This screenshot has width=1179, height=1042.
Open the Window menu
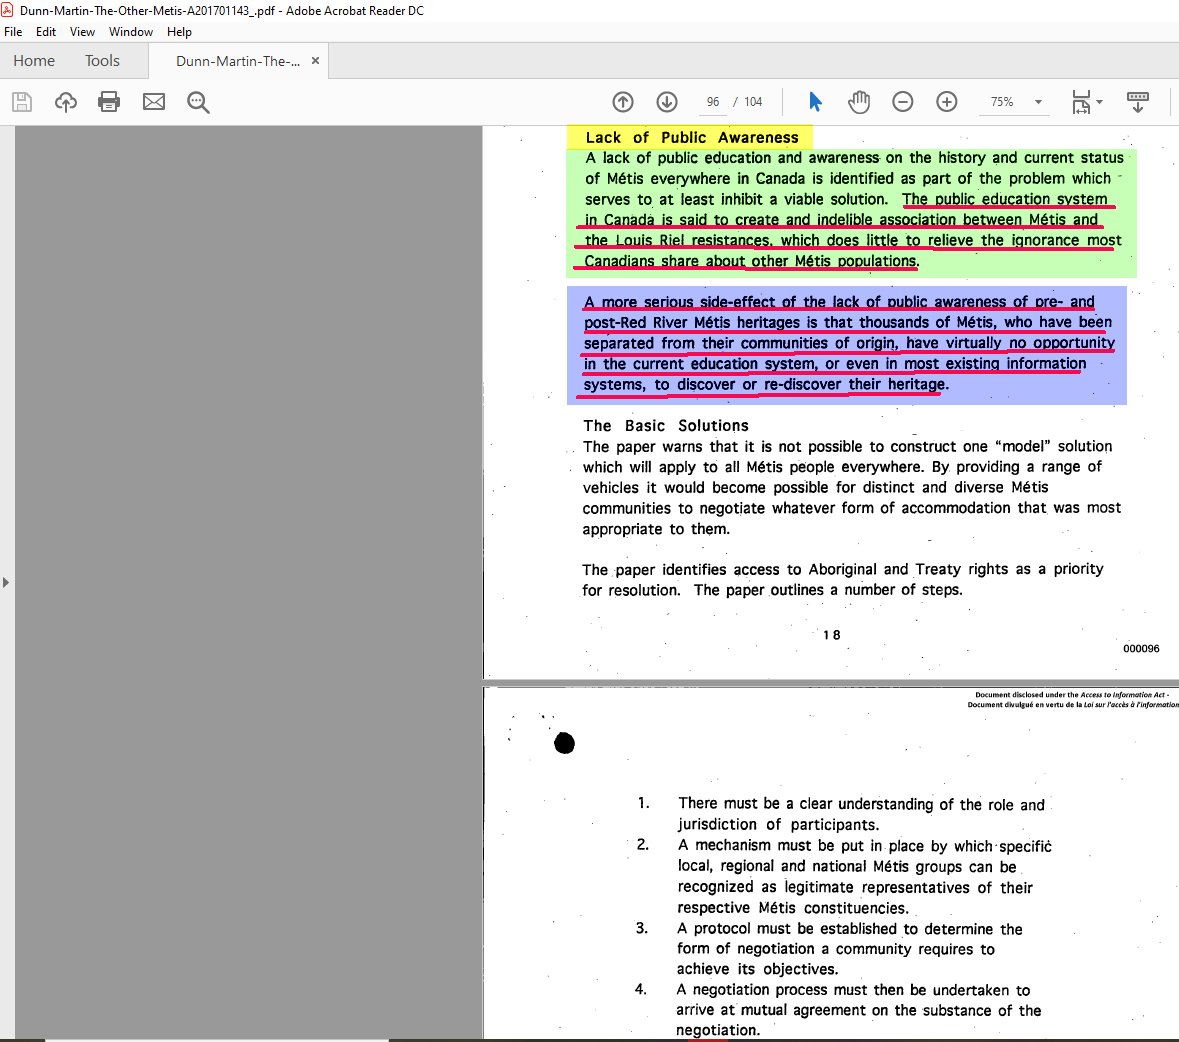click(x=131, y=32)
